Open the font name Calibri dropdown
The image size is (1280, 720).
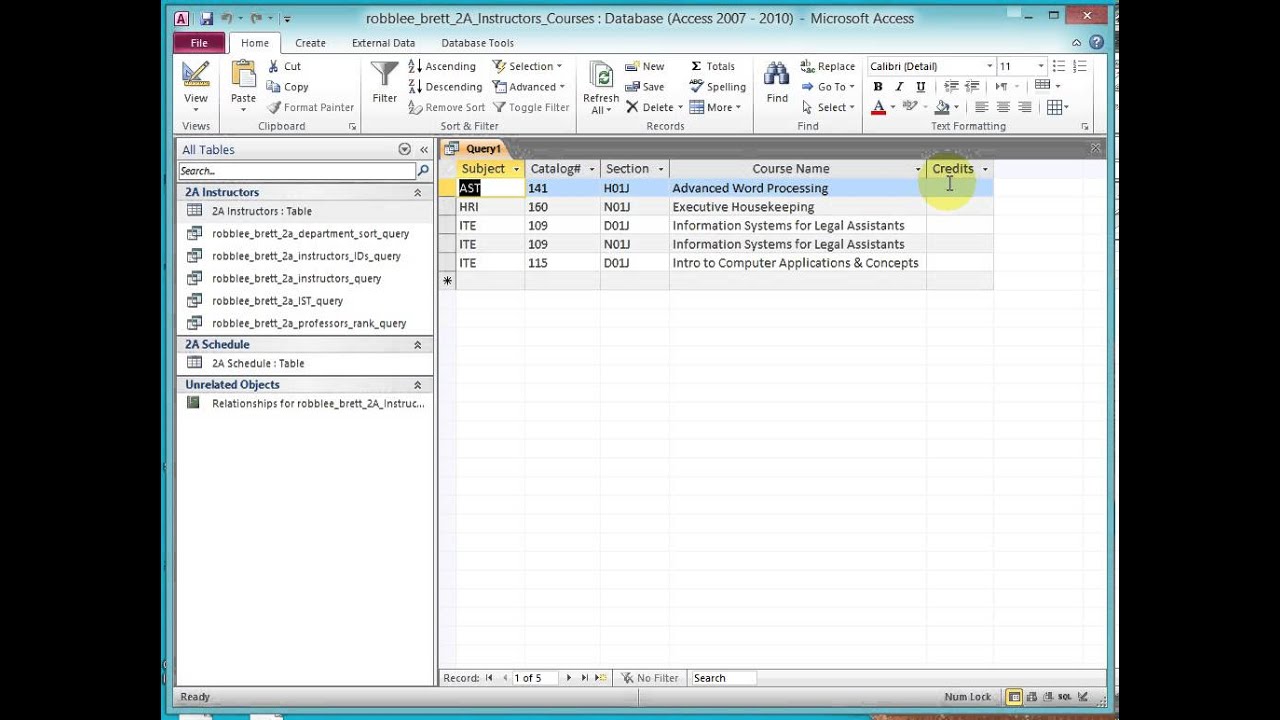click(990, 66)
